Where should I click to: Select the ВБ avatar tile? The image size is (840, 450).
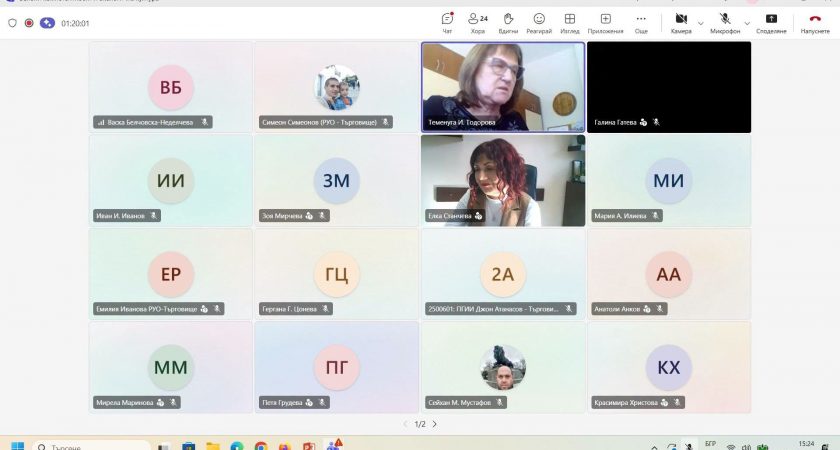coord(171,87)
